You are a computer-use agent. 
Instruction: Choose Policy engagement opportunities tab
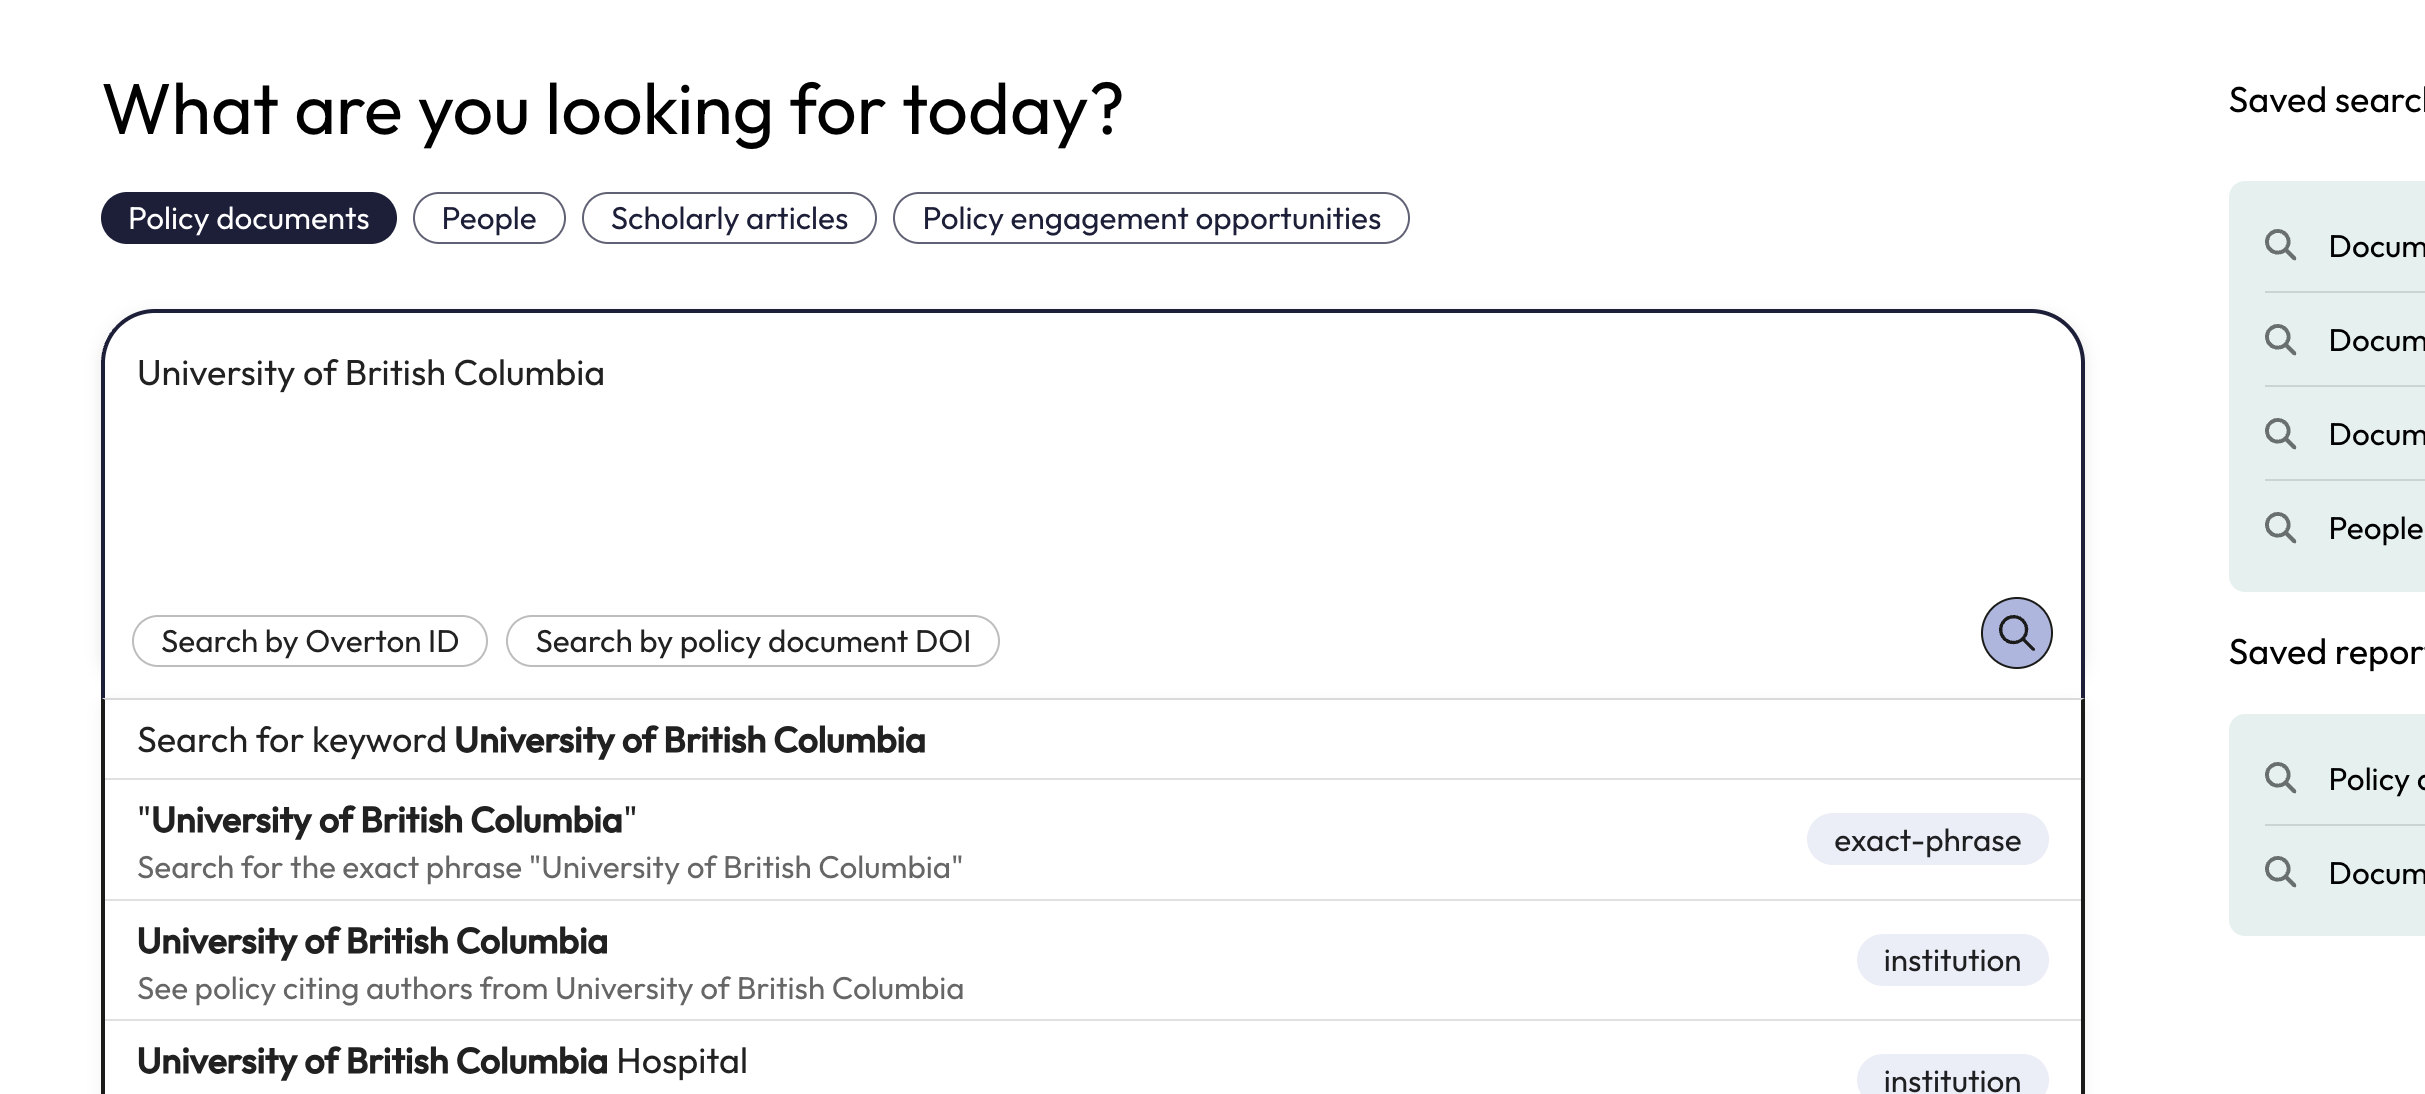pyautogui.click(x=1151, y=218)
